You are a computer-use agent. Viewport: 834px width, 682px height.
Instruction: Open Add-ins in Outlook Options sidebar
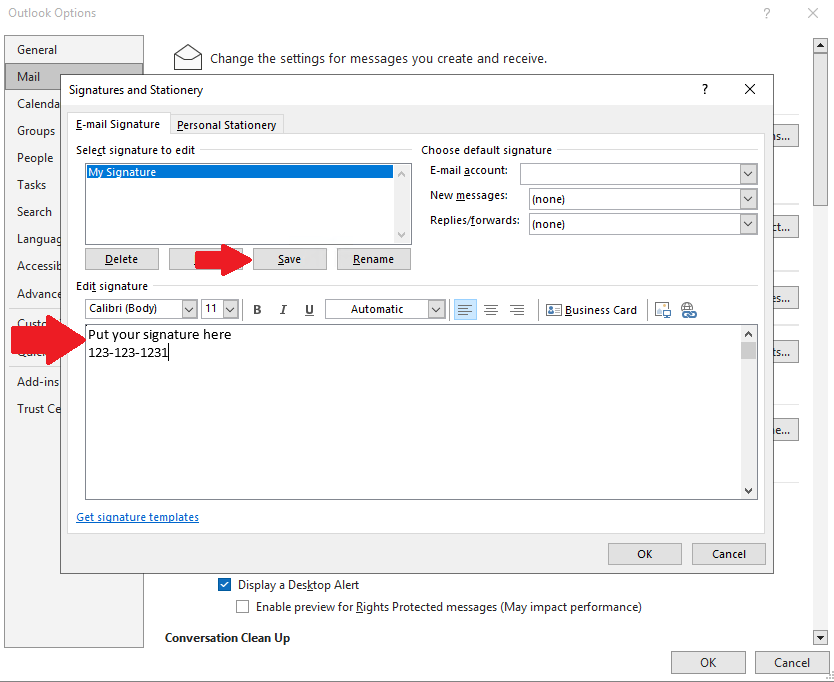pos(33,381)
